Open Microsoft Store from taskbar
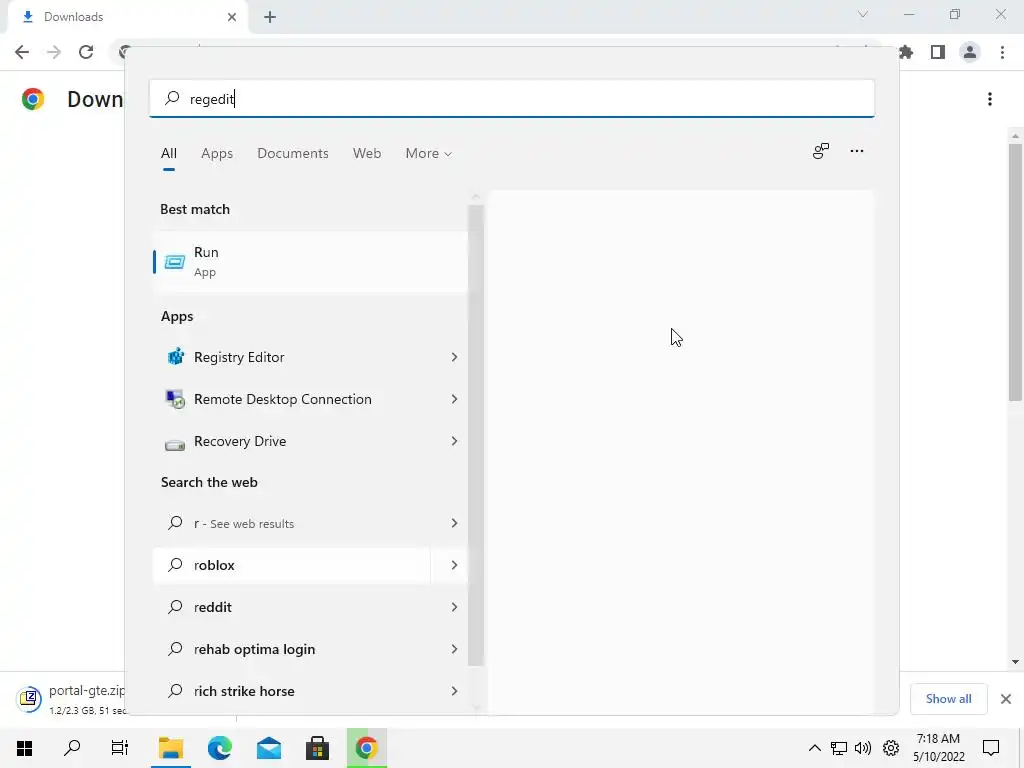 [x=317, y=748]
